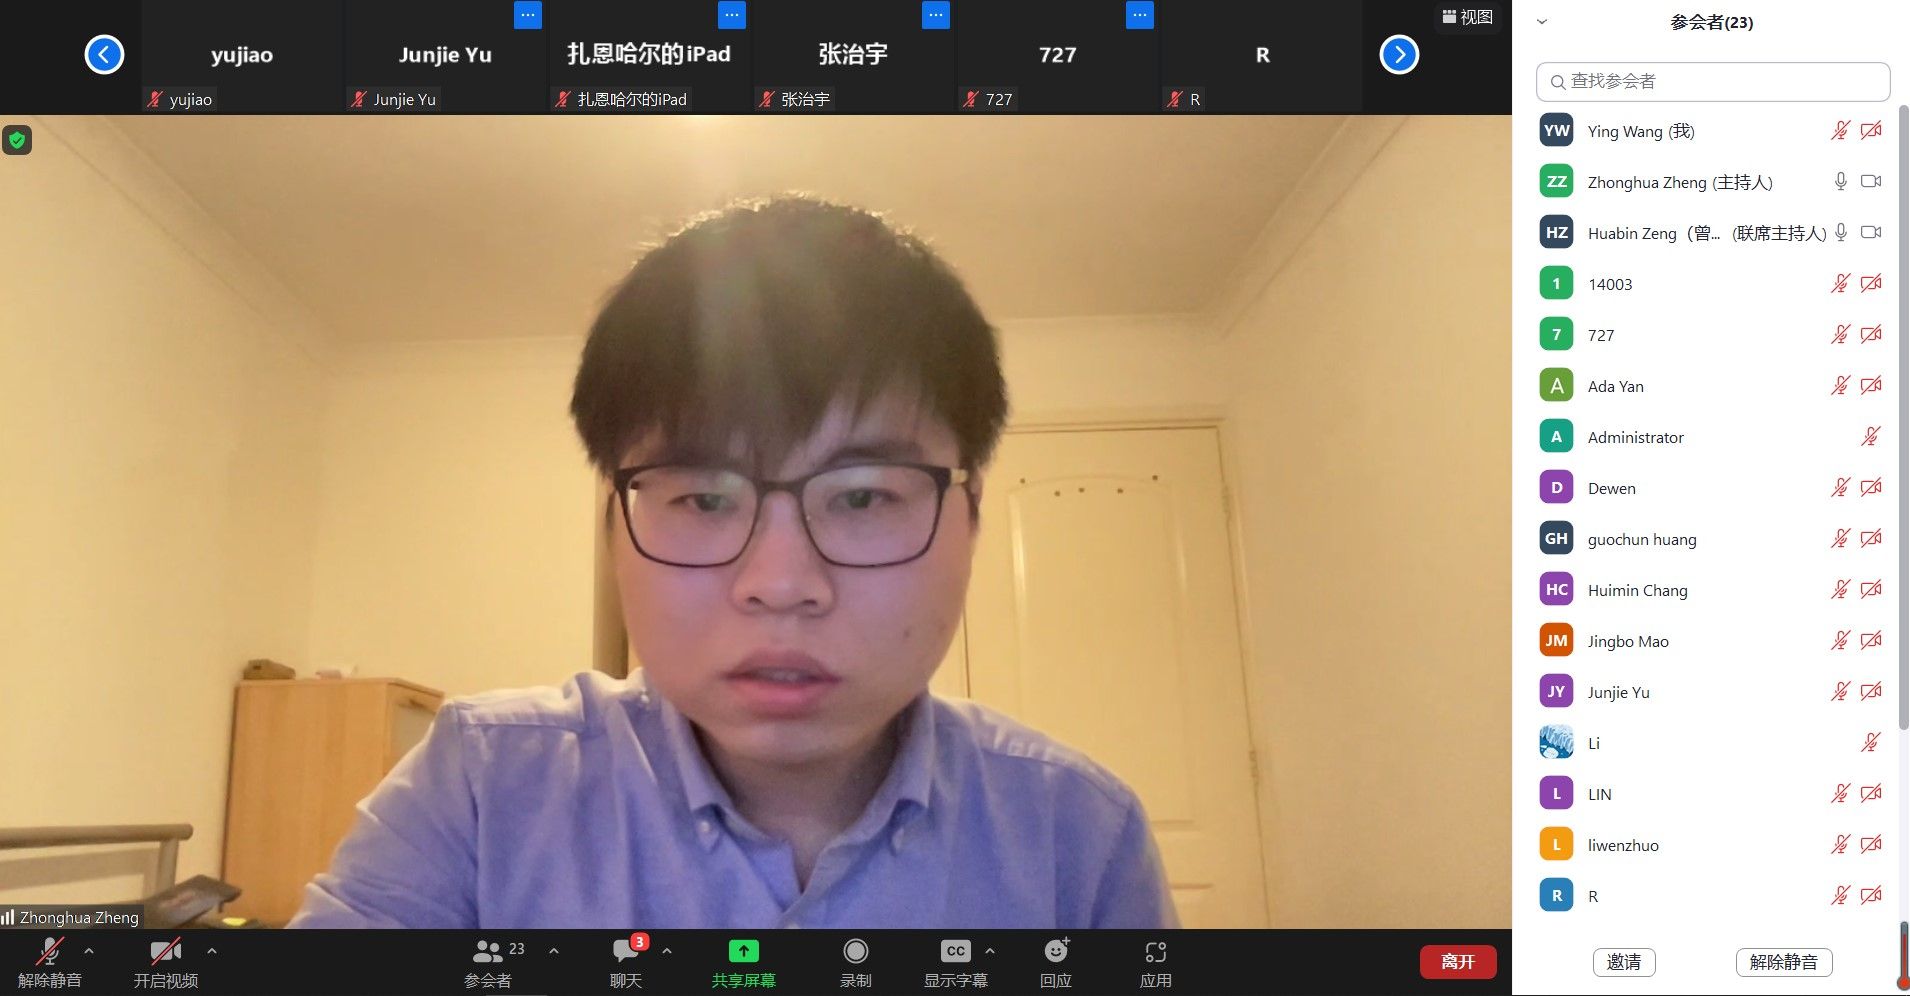Viewport: 1910px width, 996px height.
Task: Go to next page of video thumbnails
Action: pos(1399,55)
